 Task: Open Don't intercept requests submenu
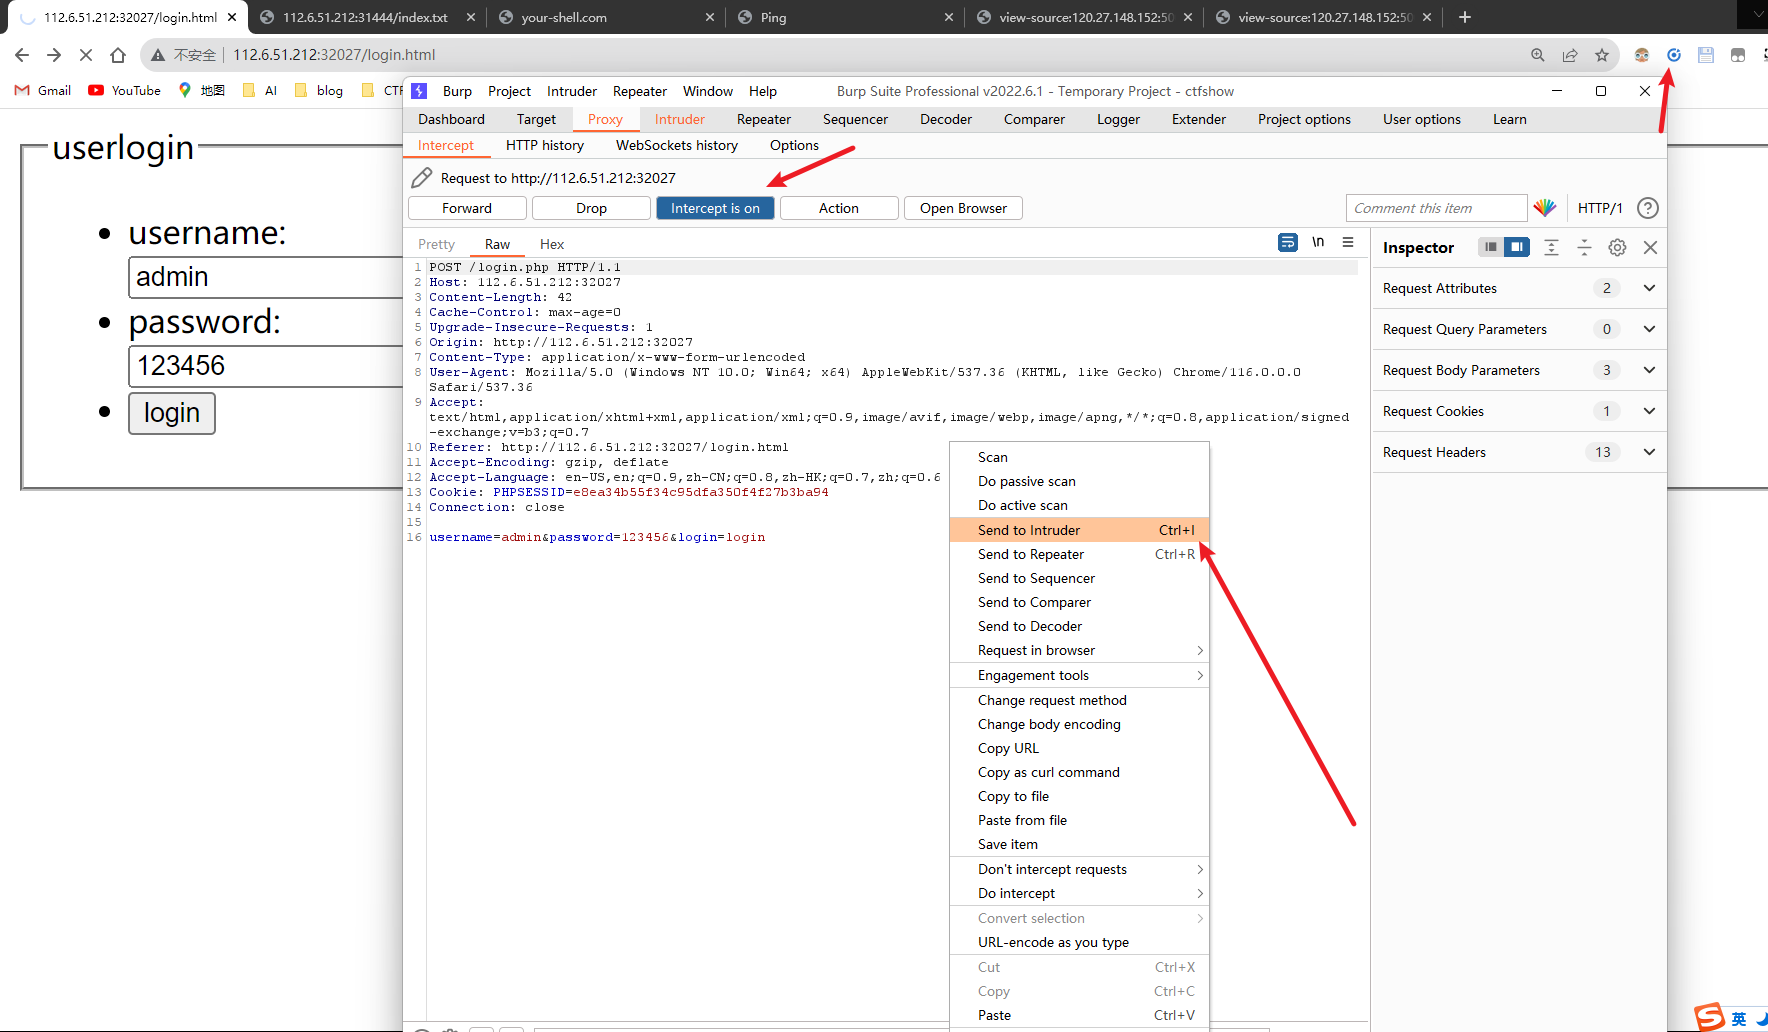click(x=1079, y=869)
